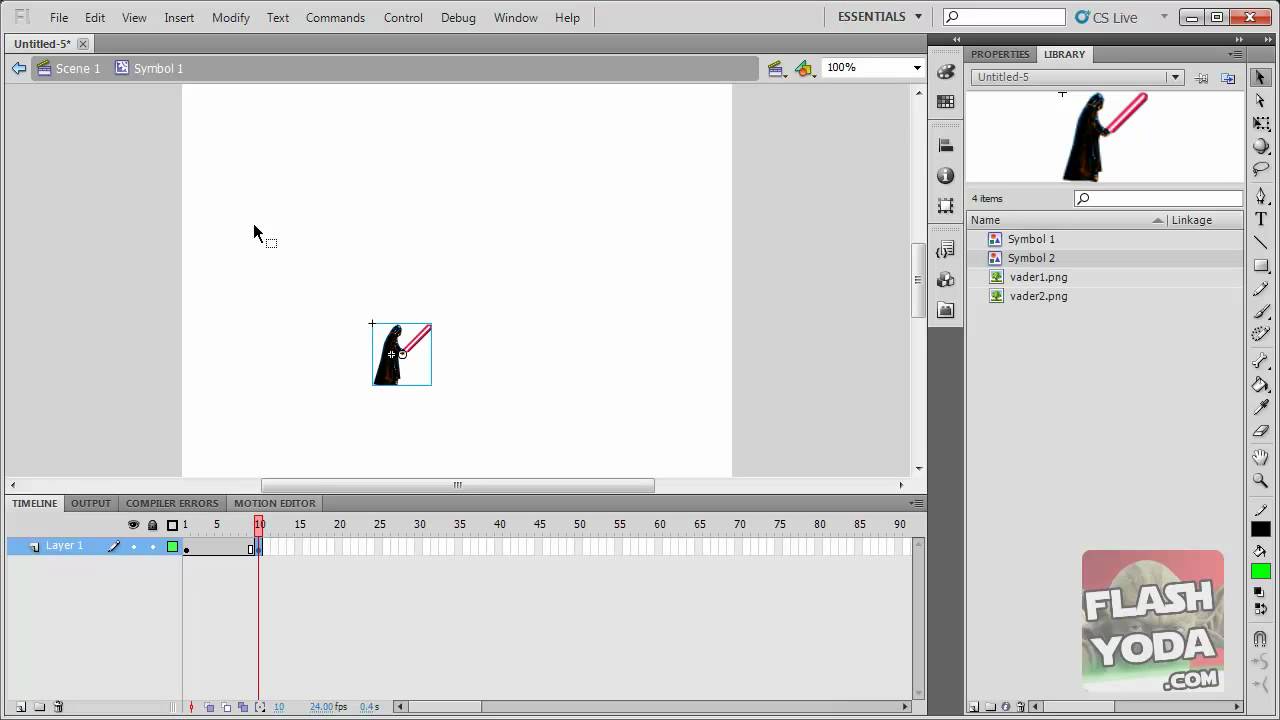Go to Scene 1 in breadcrumb

click(x=69, y=68)
